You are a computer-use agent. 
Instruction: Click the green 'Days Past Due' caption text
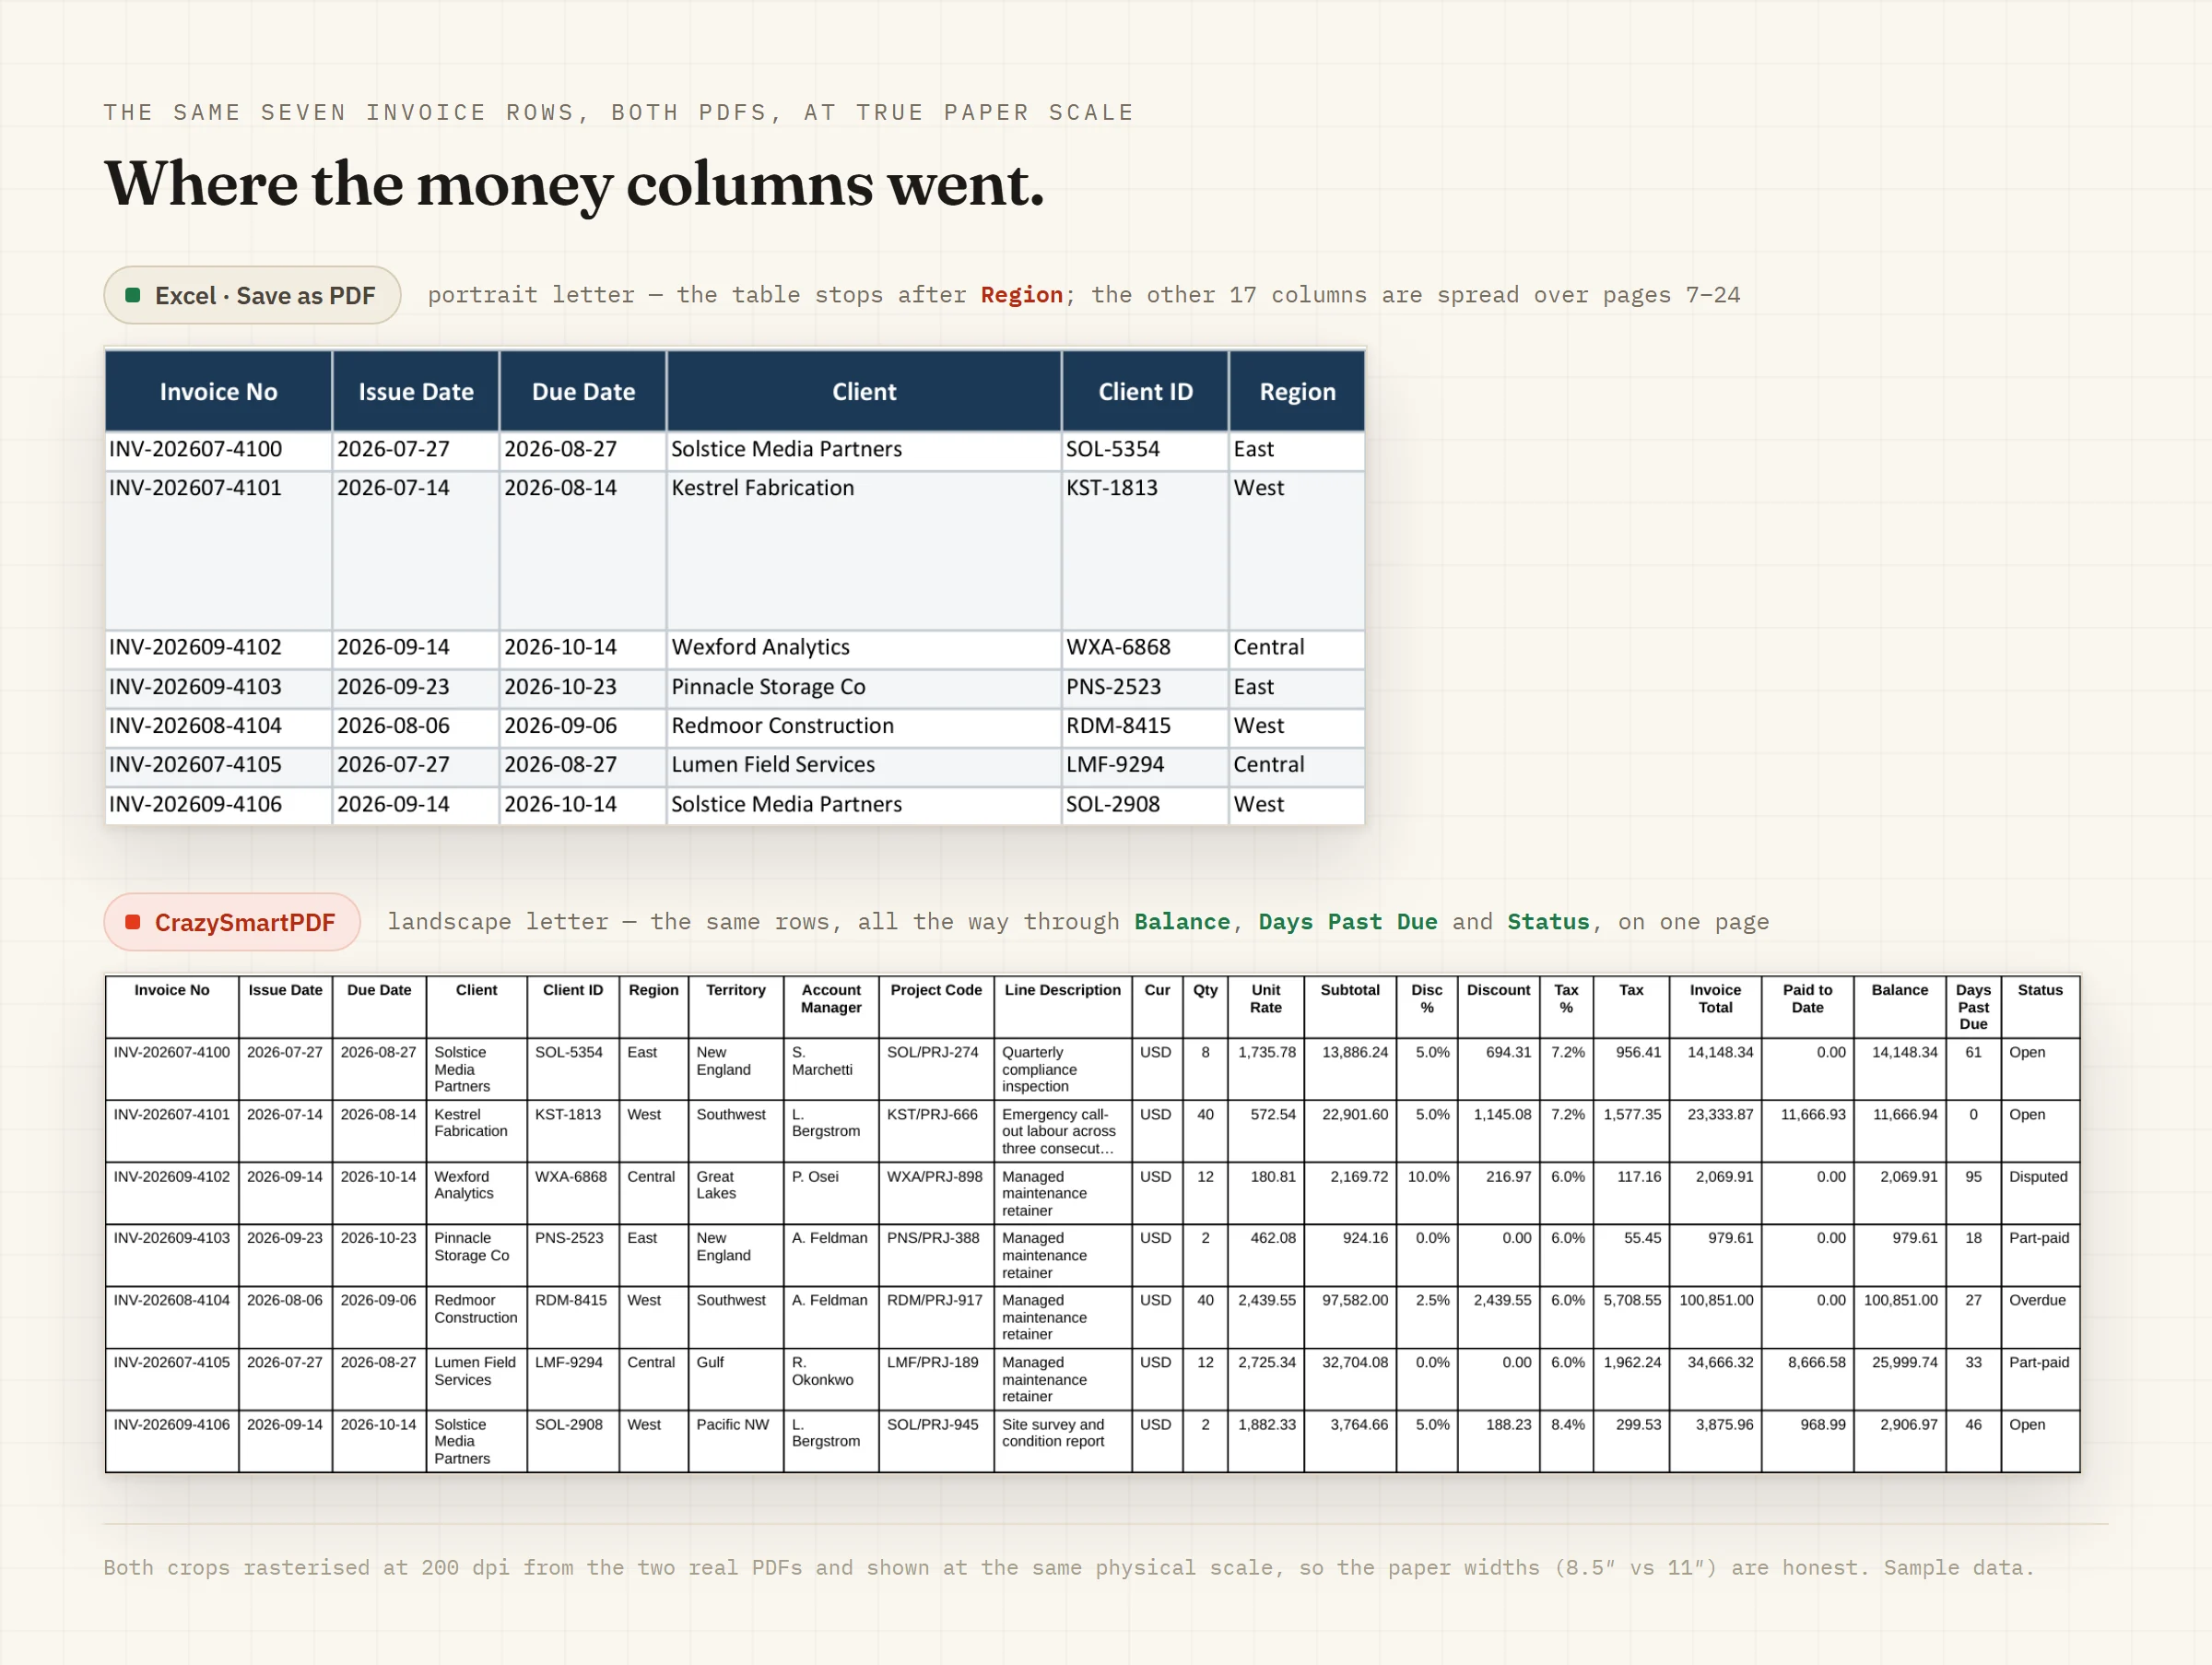1347,922
